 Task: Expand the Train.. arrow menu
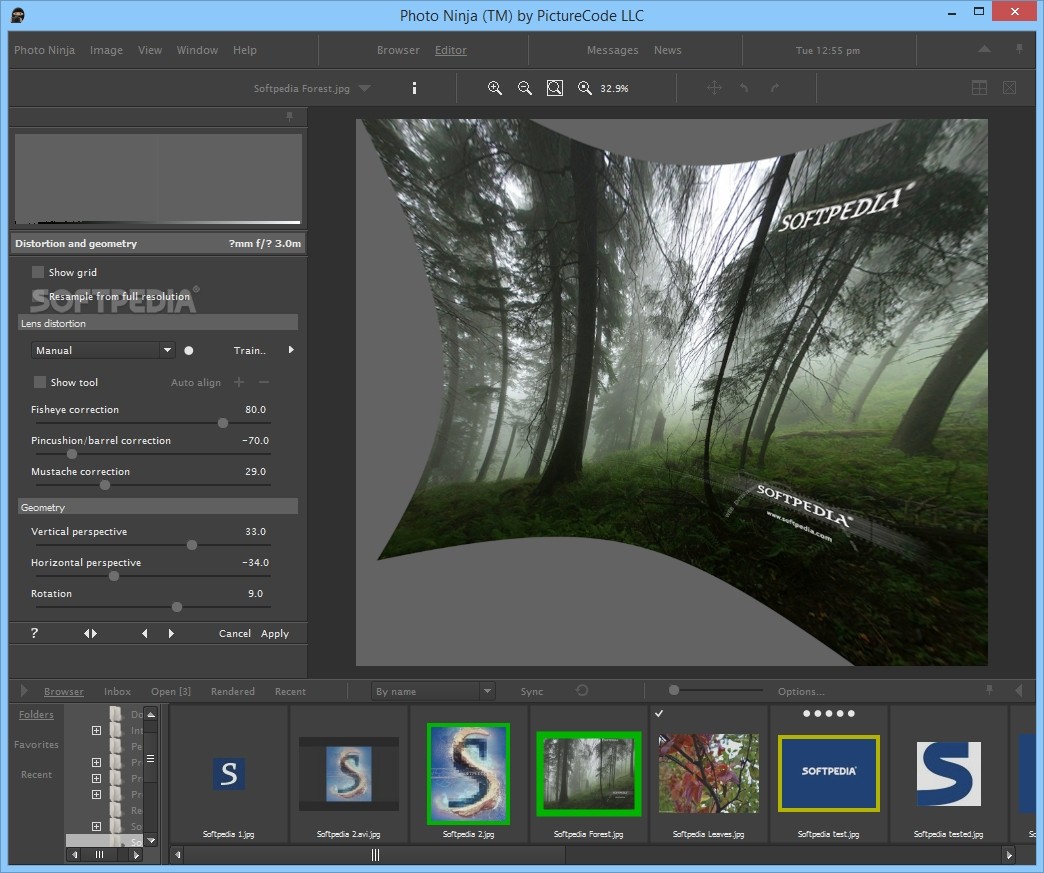pos(291,350)
